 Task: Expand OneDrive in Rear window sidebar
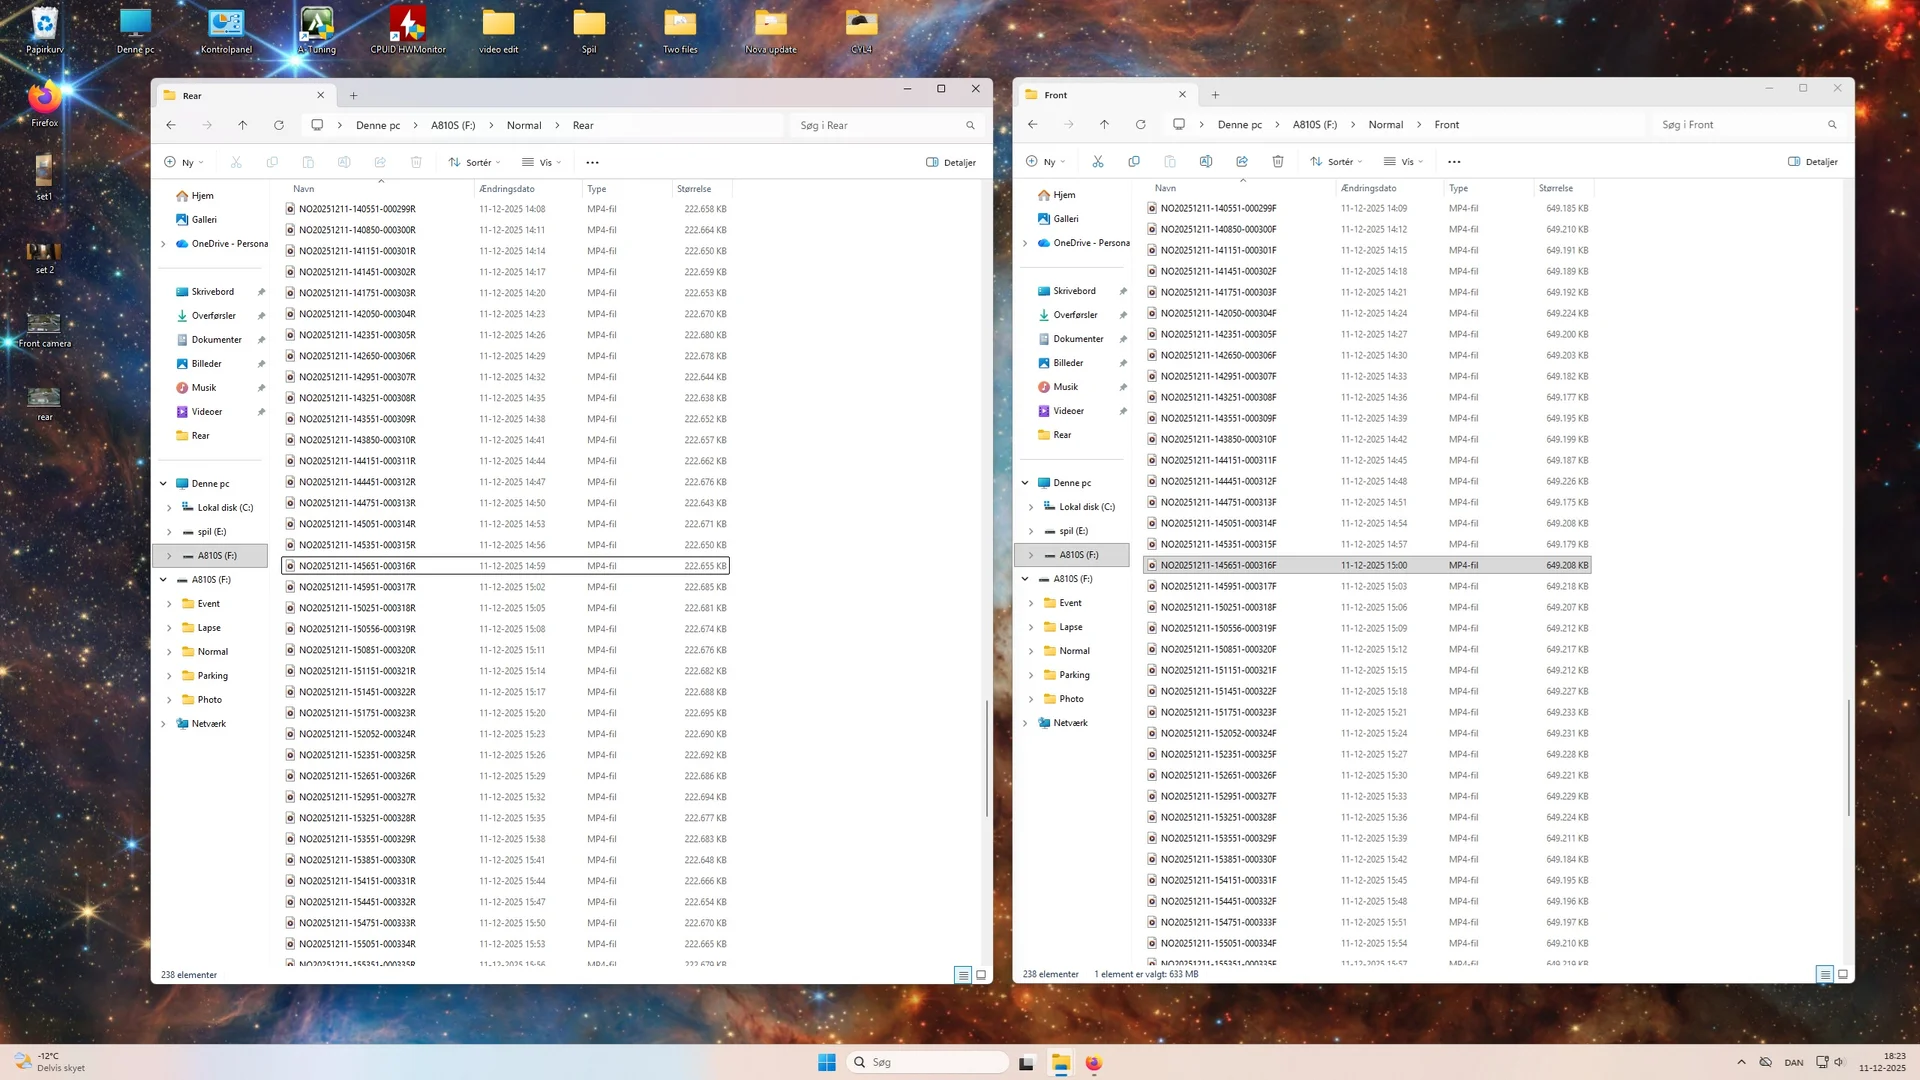click(163, 244)
